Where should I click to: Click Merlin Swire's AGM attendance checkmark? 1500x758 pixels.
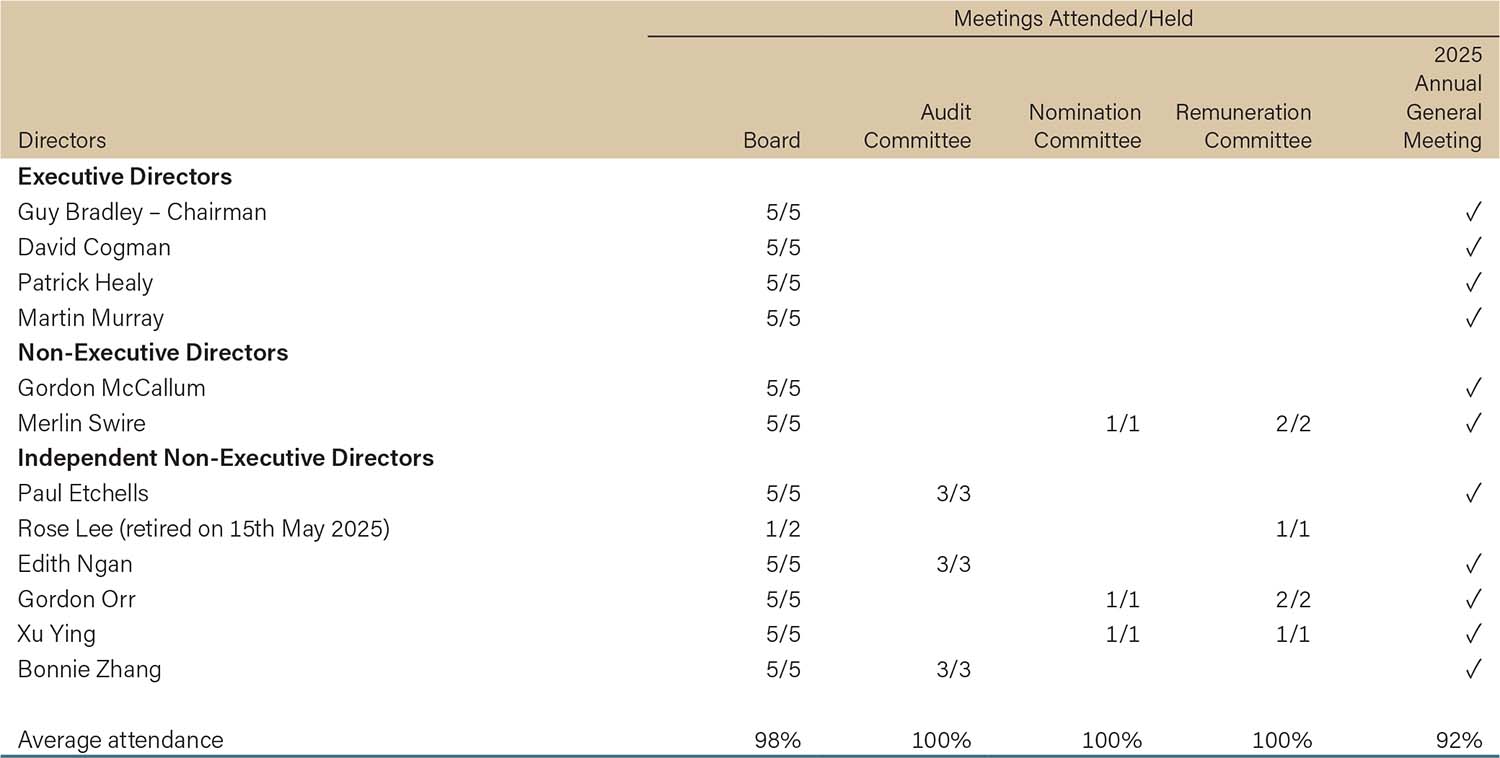click(x=1472, y=423)
